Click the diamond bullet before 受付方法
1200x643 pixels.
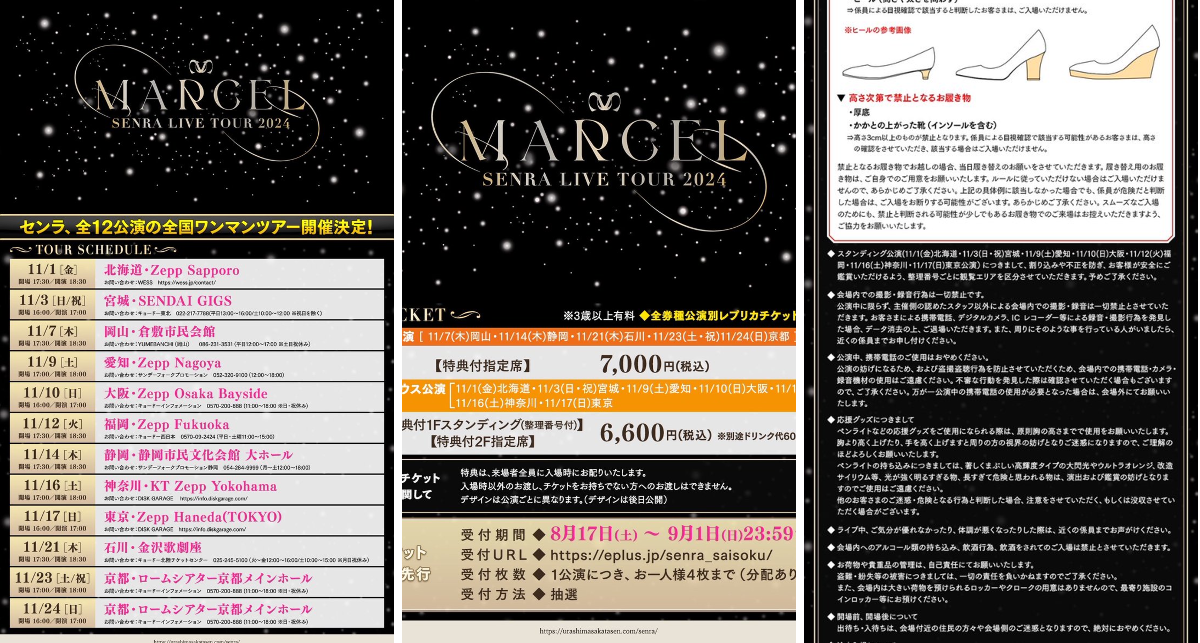(x=538, y=594)
